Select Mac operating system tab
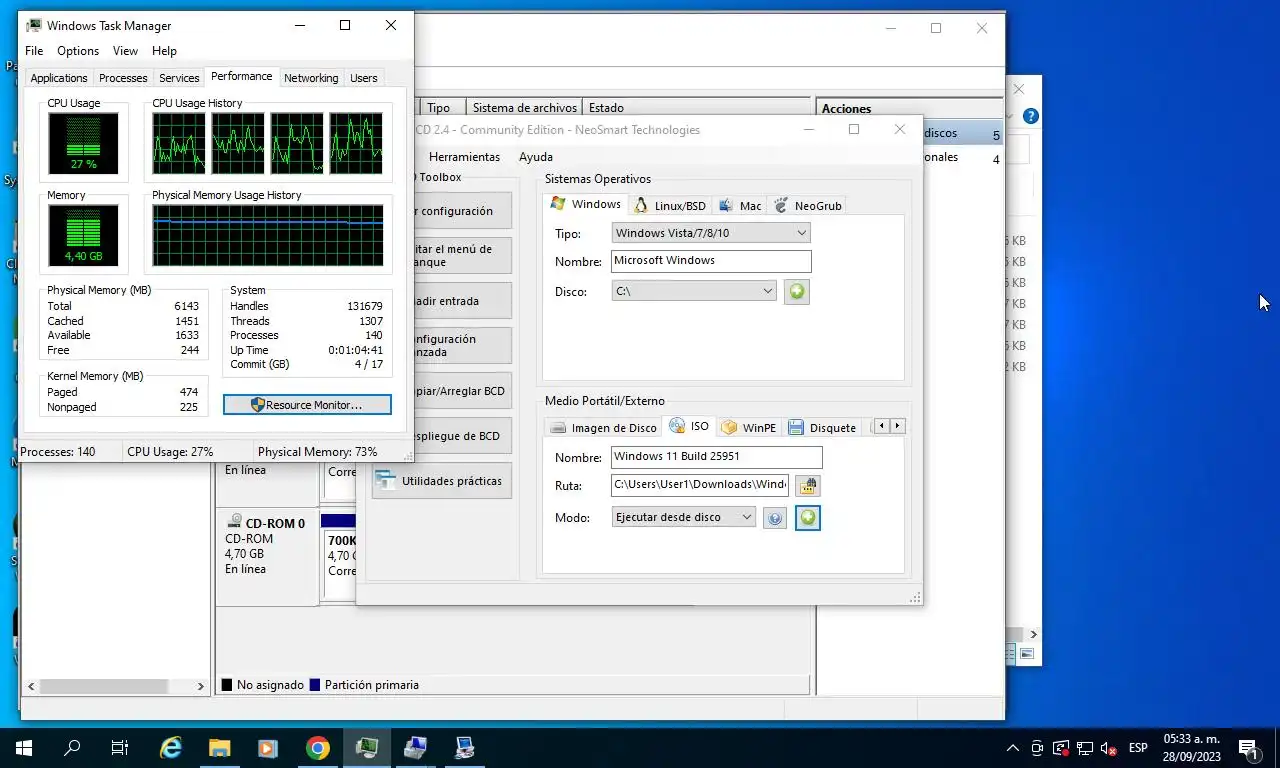1280x768 pixels. click(740, 205)
